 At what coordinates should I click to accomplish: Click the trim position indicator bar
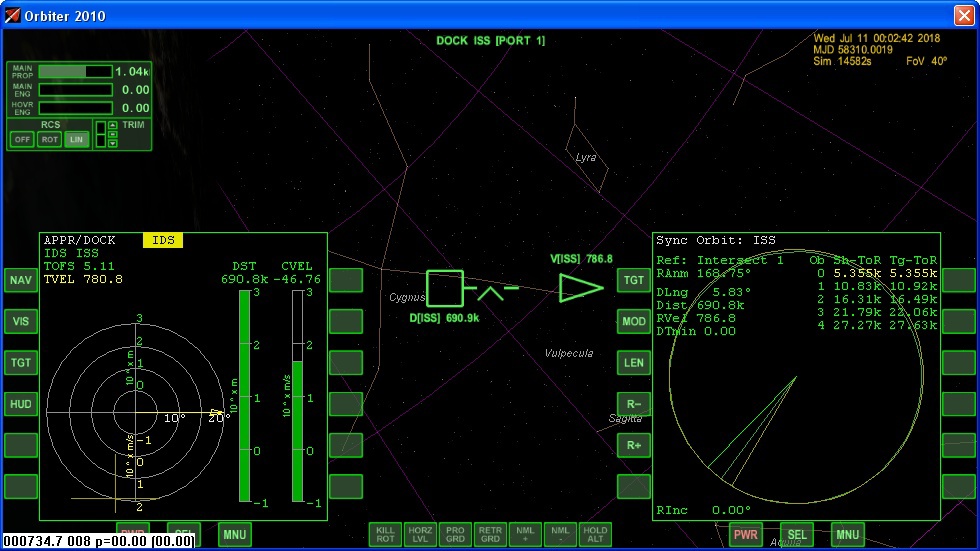click(x=101, y=134)
